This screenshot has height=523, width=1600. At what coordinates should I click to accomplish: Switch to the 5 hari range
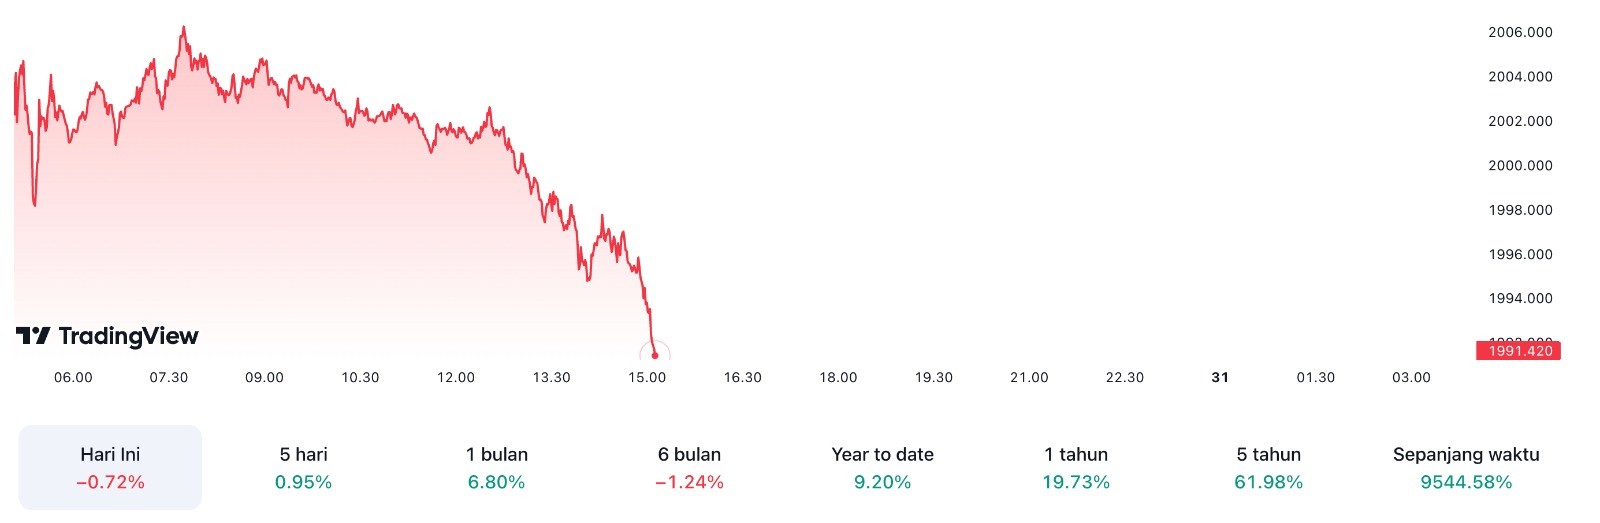tap(303, 468)
